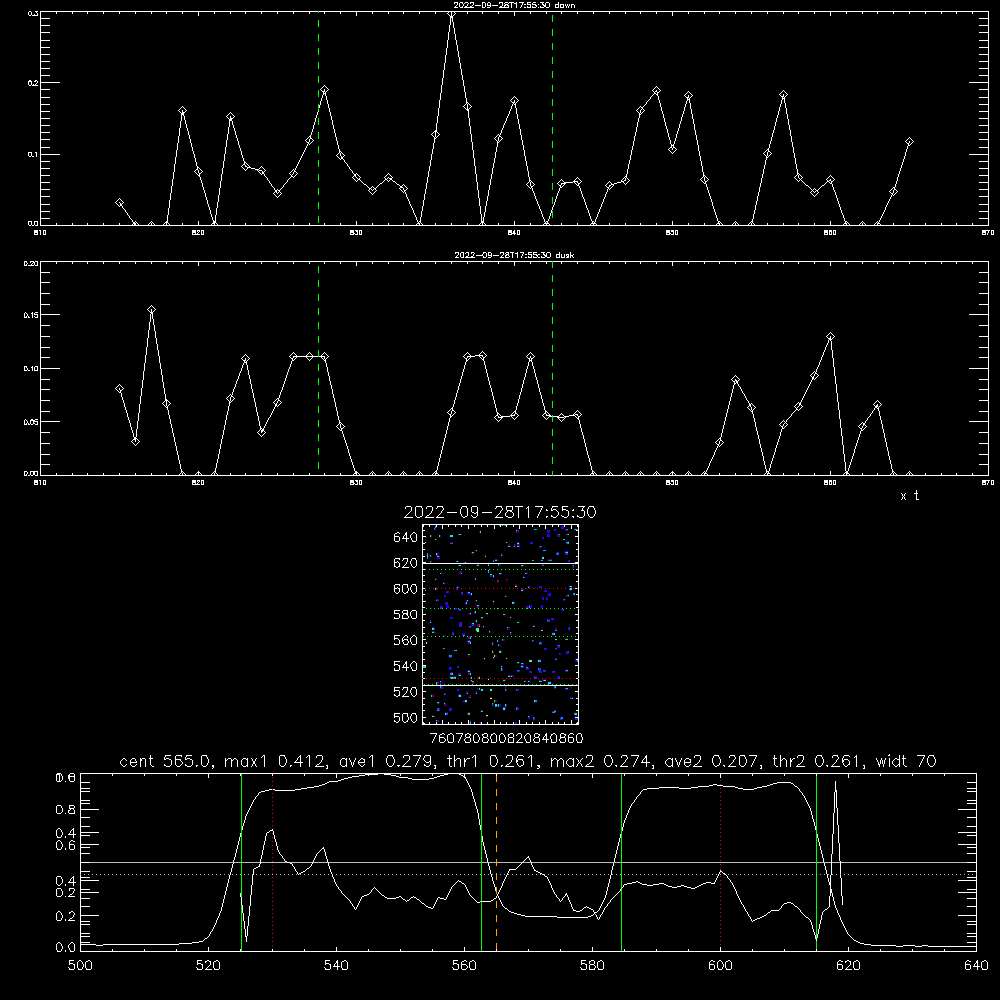Click the solid horizontal threshold line in bottom plot
The height and width of the screenshot is (1000, 1000).
pos(528,862)
